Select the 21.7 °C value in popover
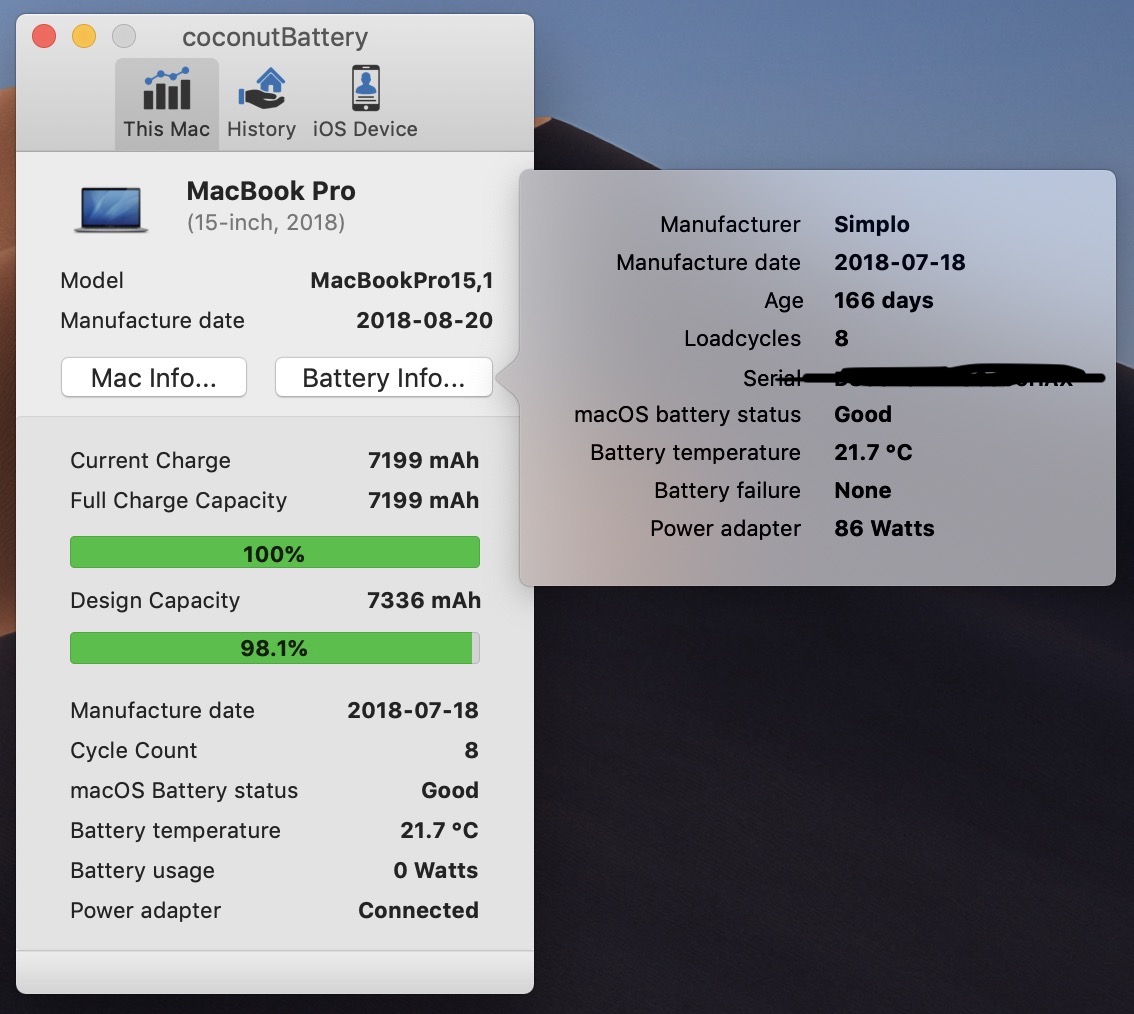Viewport: 1134px width, 1014px height. (874, 452)
